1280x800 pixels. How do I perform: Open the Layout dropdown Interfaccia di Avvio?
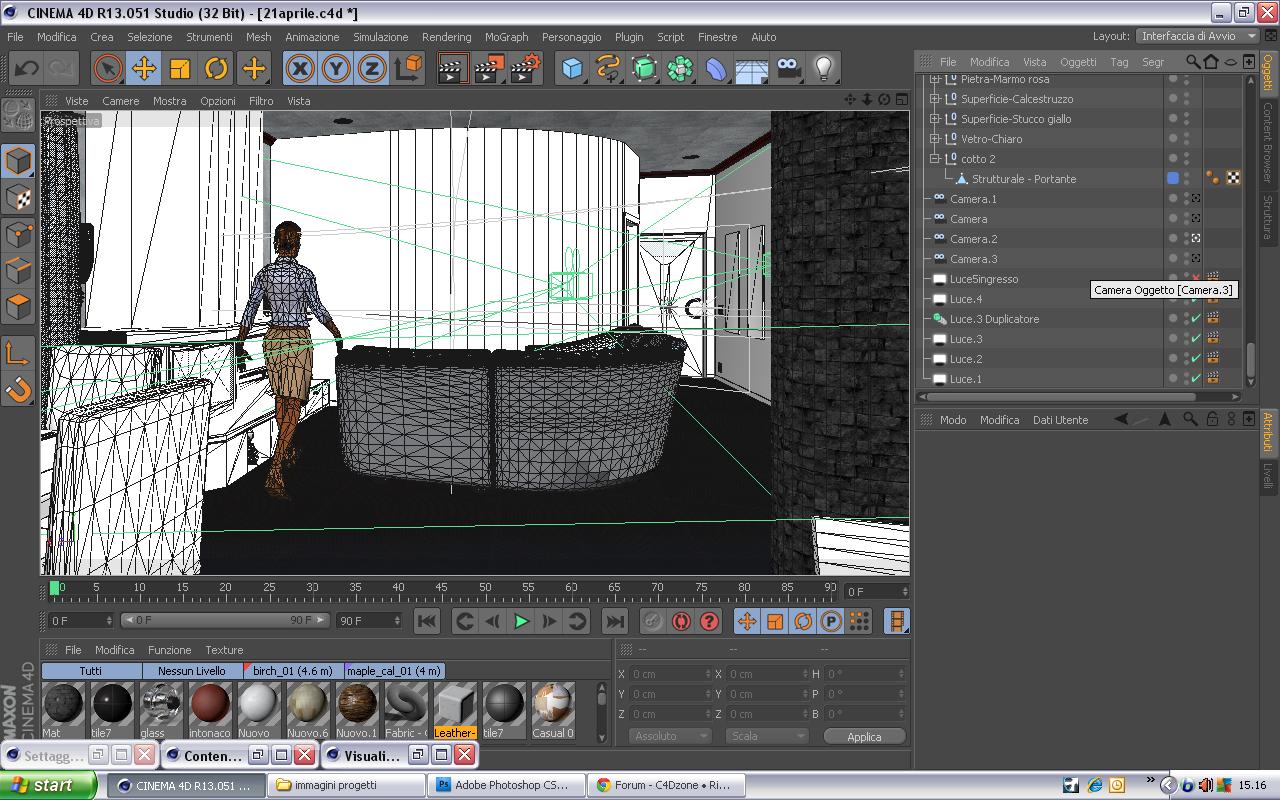tap(1197, 36)
